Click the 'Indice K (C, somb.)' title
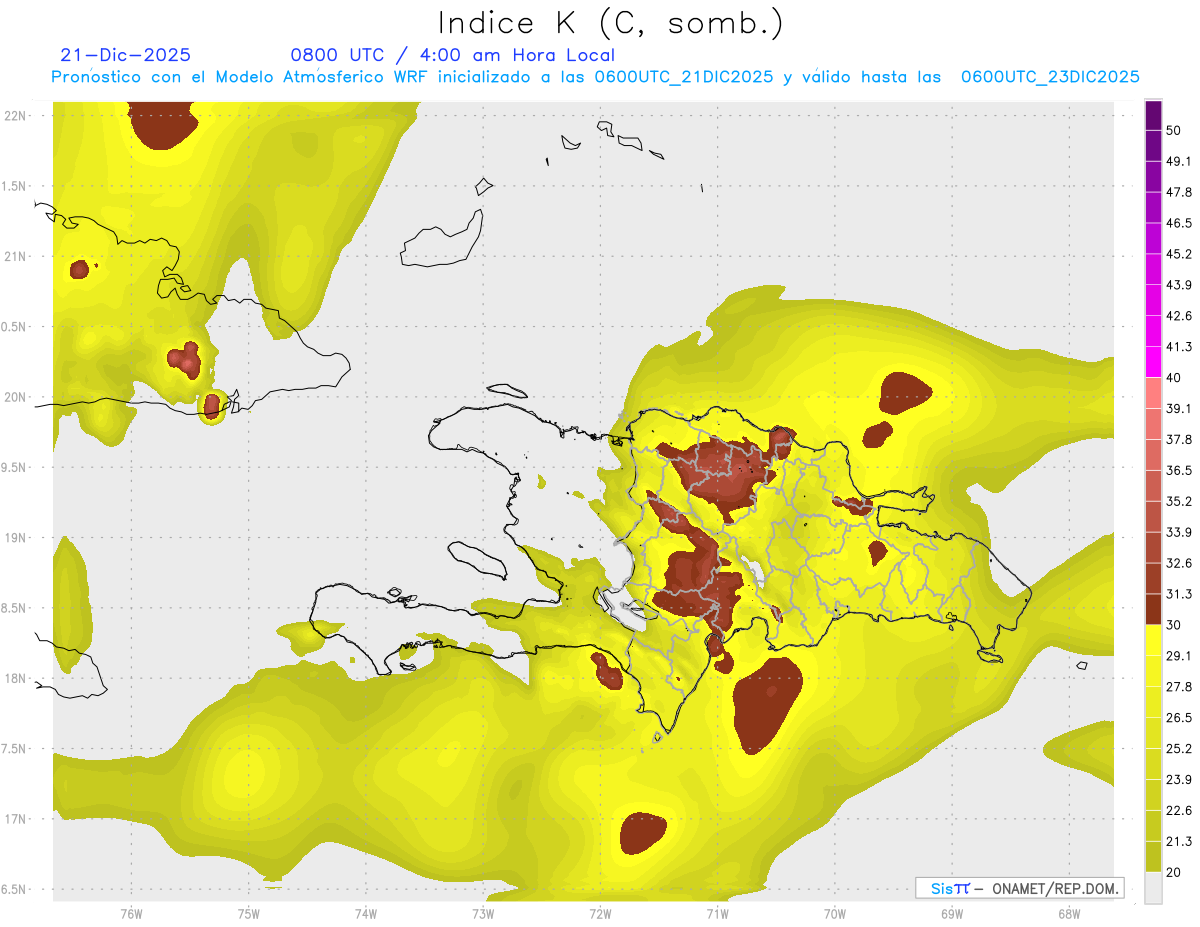 coord(610,23)
